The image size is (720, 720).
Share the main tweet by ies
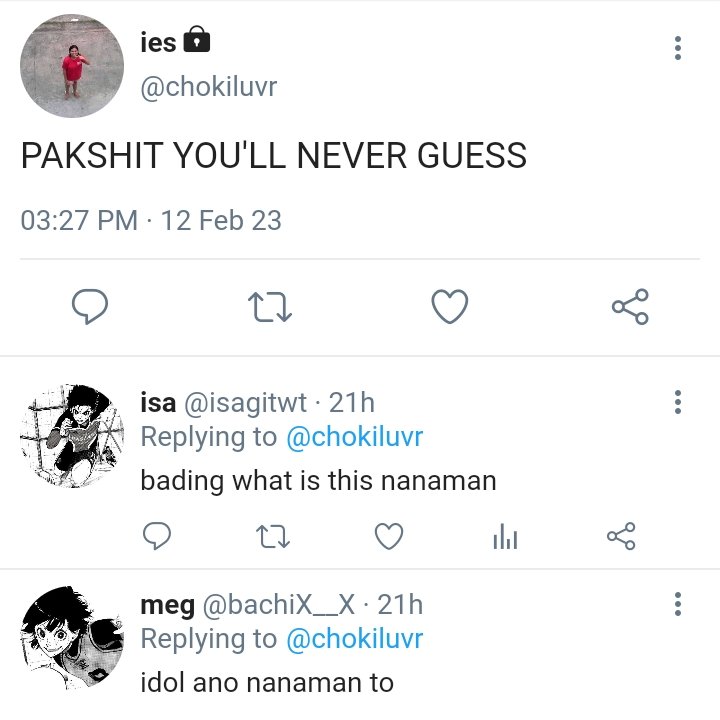click(x=630, y=307)
